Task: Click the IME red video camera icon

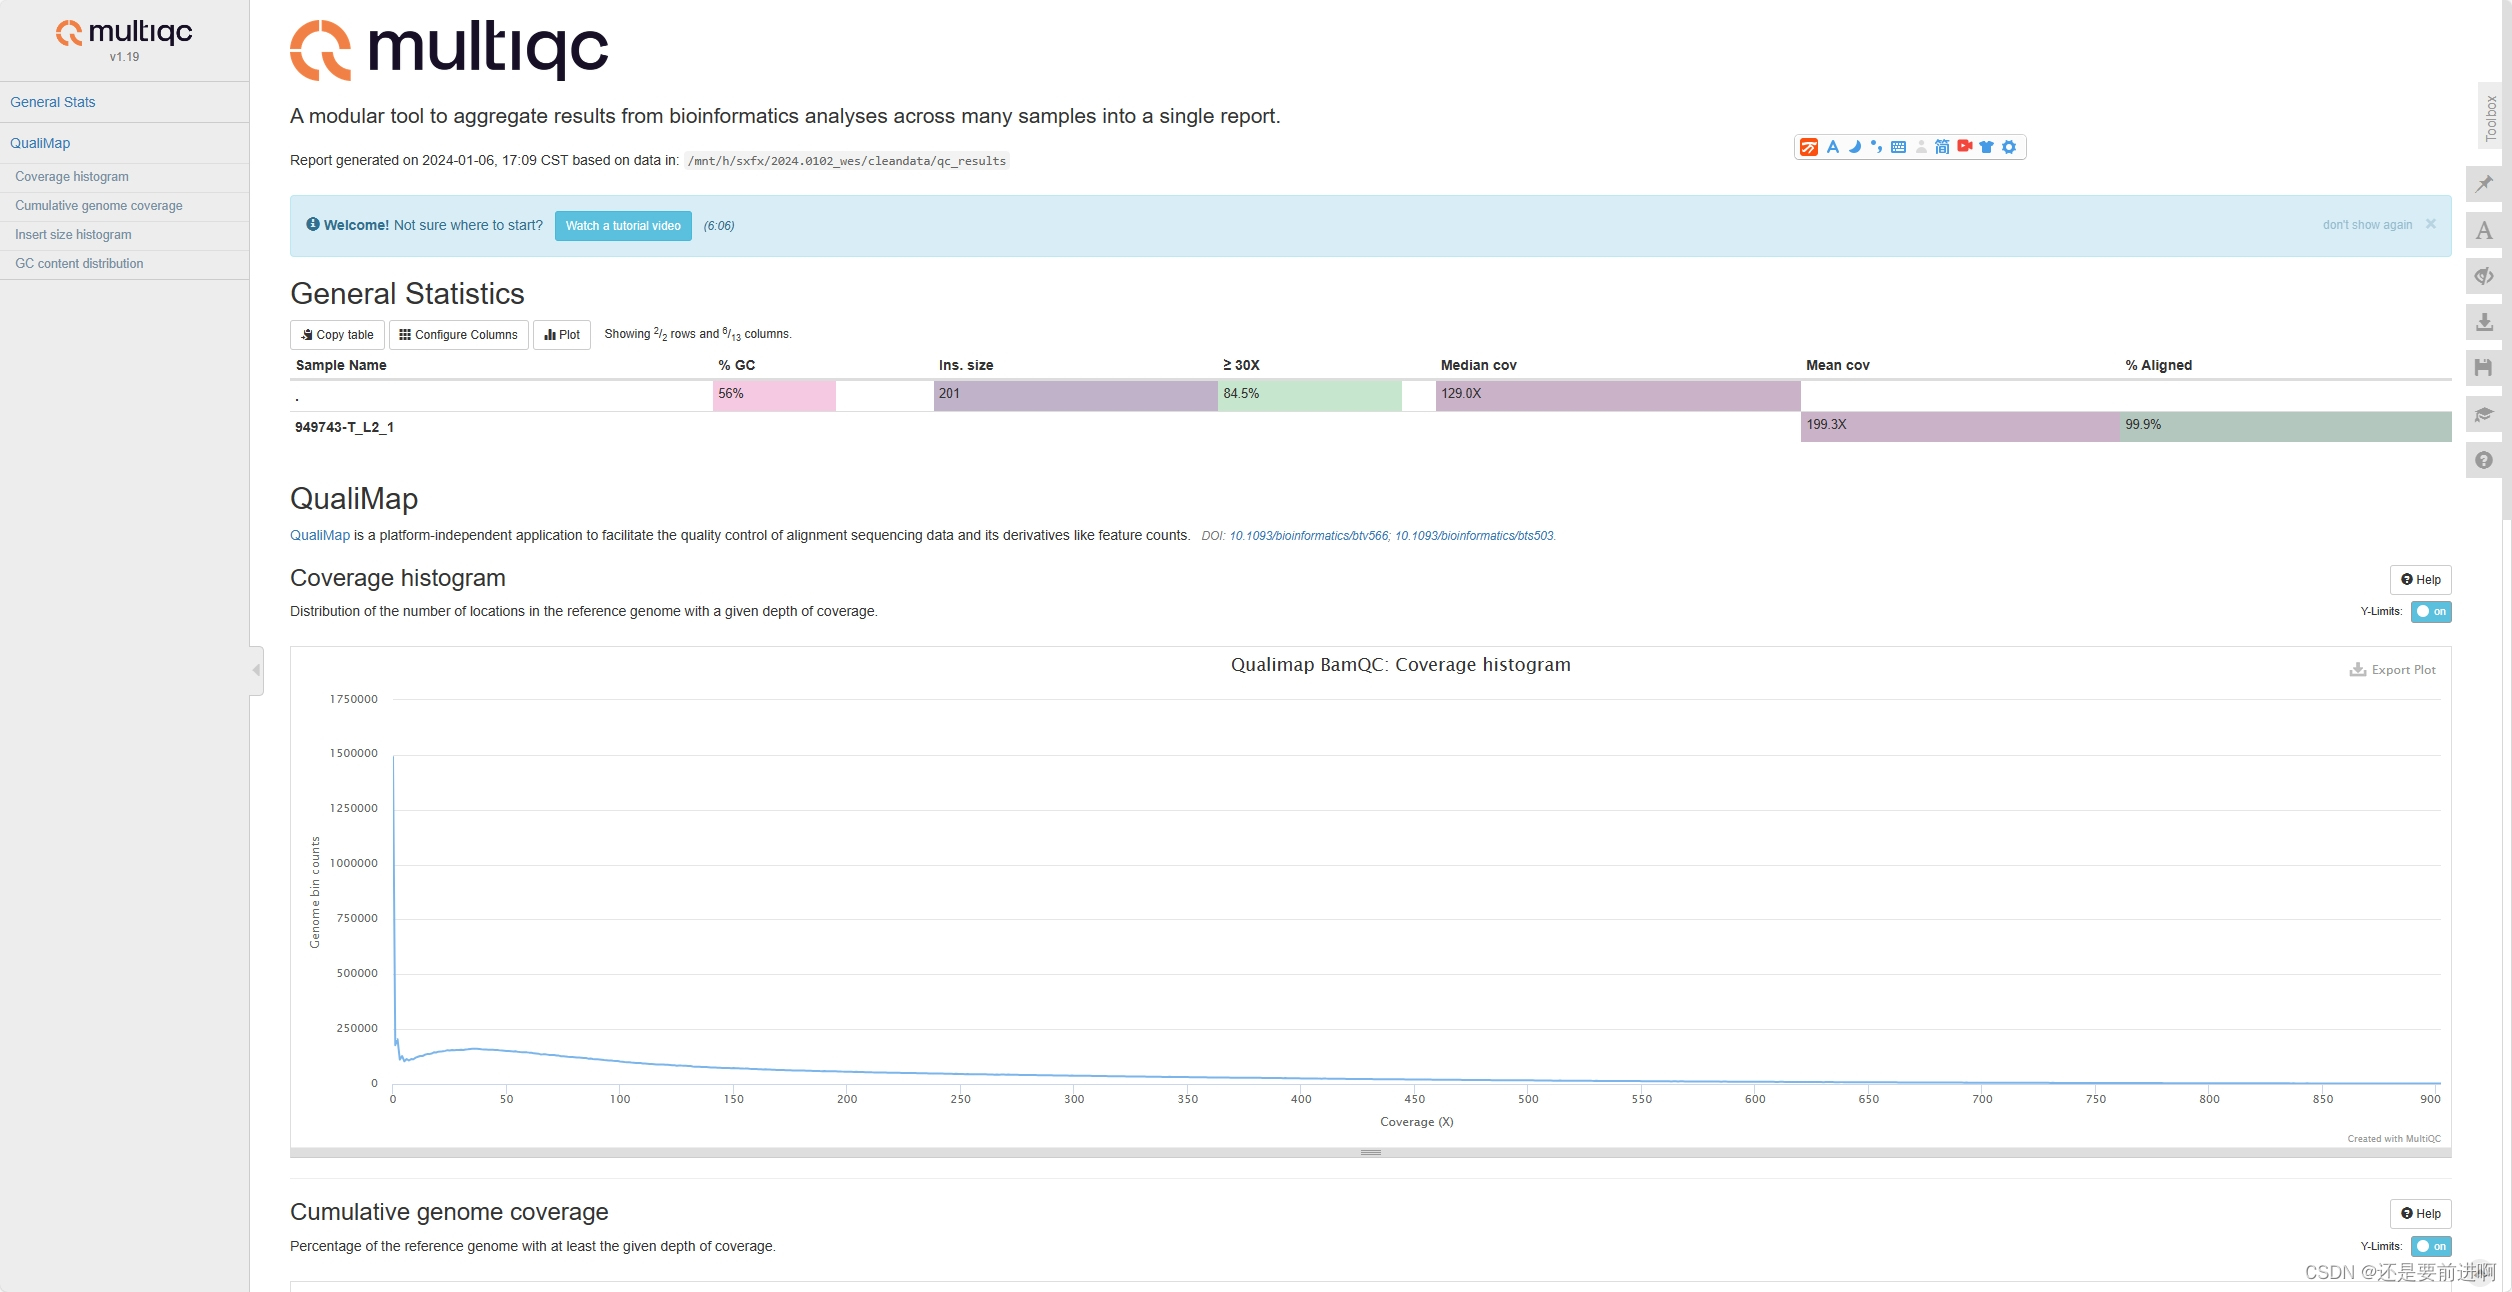Action: click(x=1965, y=146)
